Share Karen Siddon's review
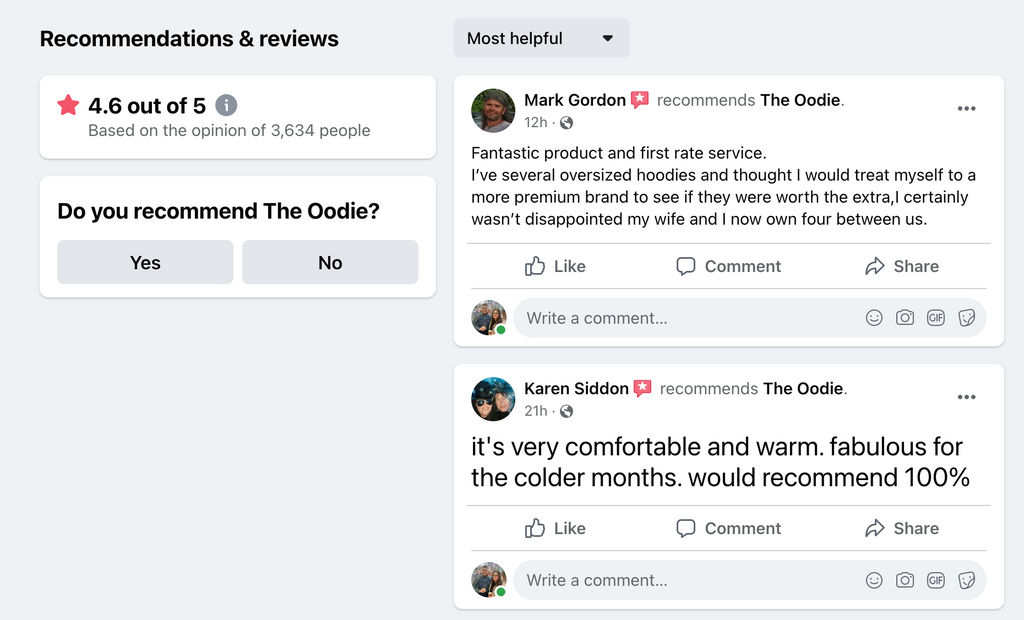1024x620 pixels. click(x=902, y=528)
